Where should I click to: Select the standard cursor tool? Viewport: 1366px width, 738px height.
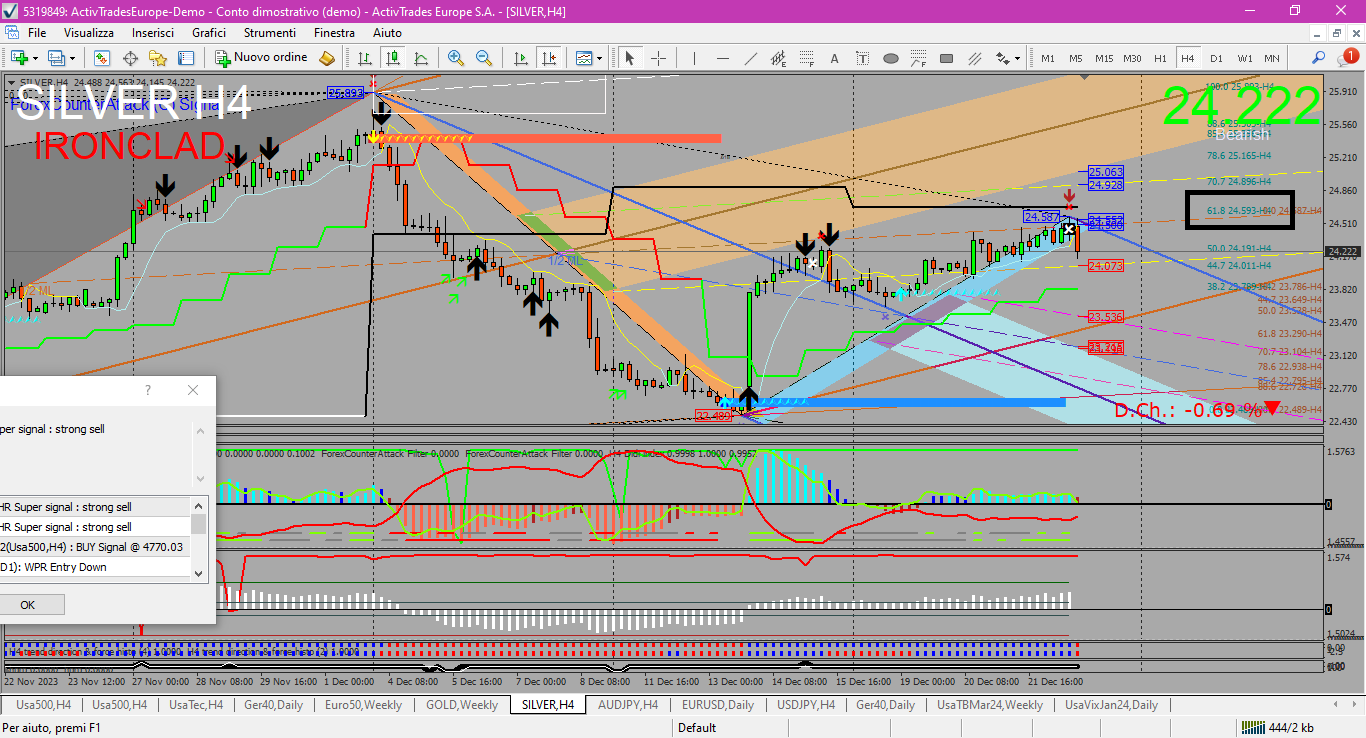pyautogui.click(x=630, y=58)
